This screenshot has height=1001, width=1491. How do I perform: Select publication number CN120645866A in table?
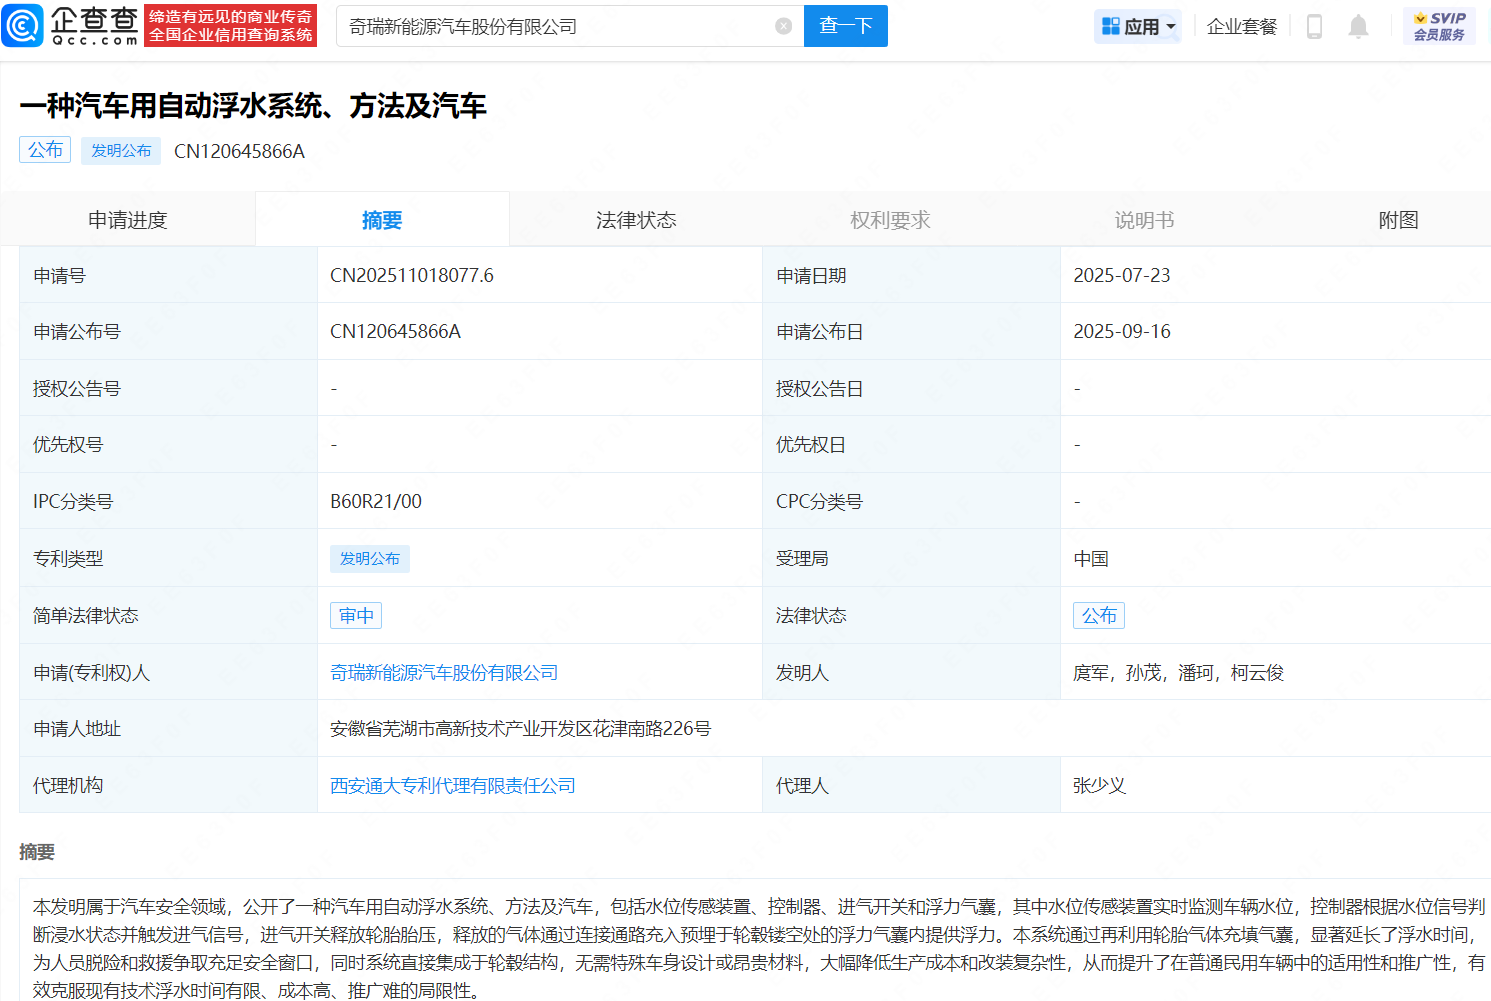(395, 332)
